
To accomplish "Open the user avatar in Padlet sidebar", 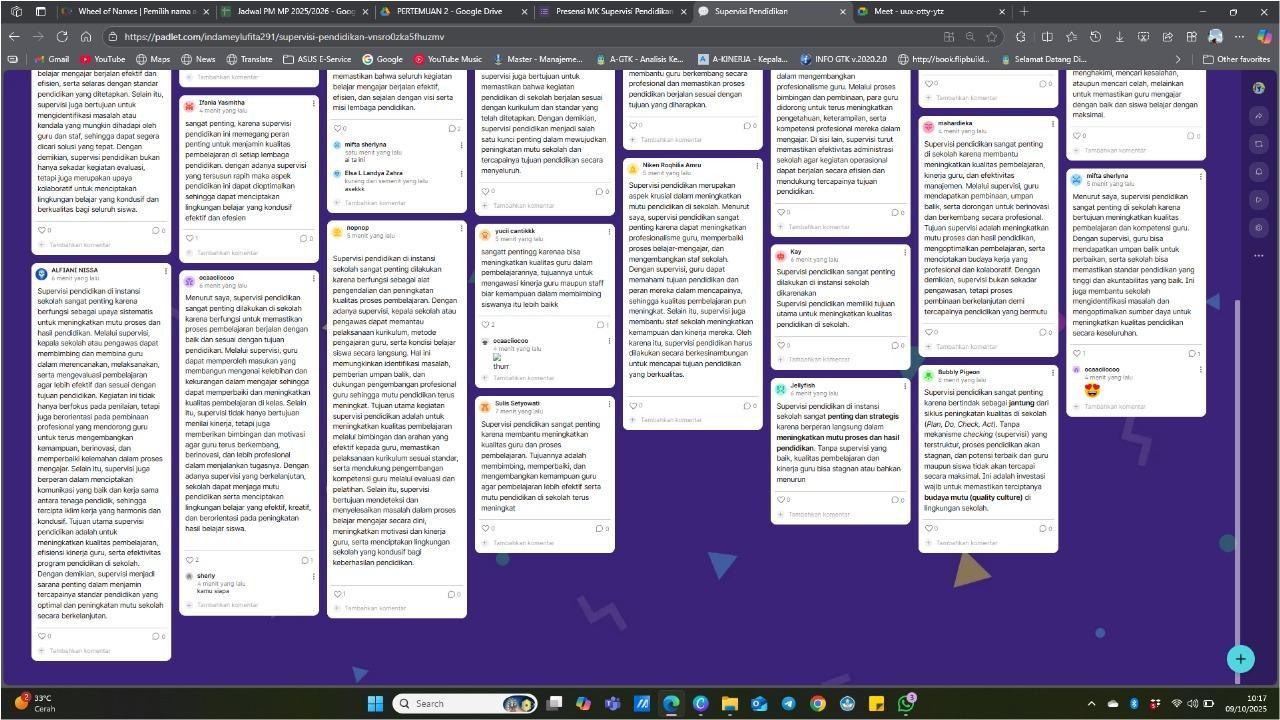I will [1259, 88].
